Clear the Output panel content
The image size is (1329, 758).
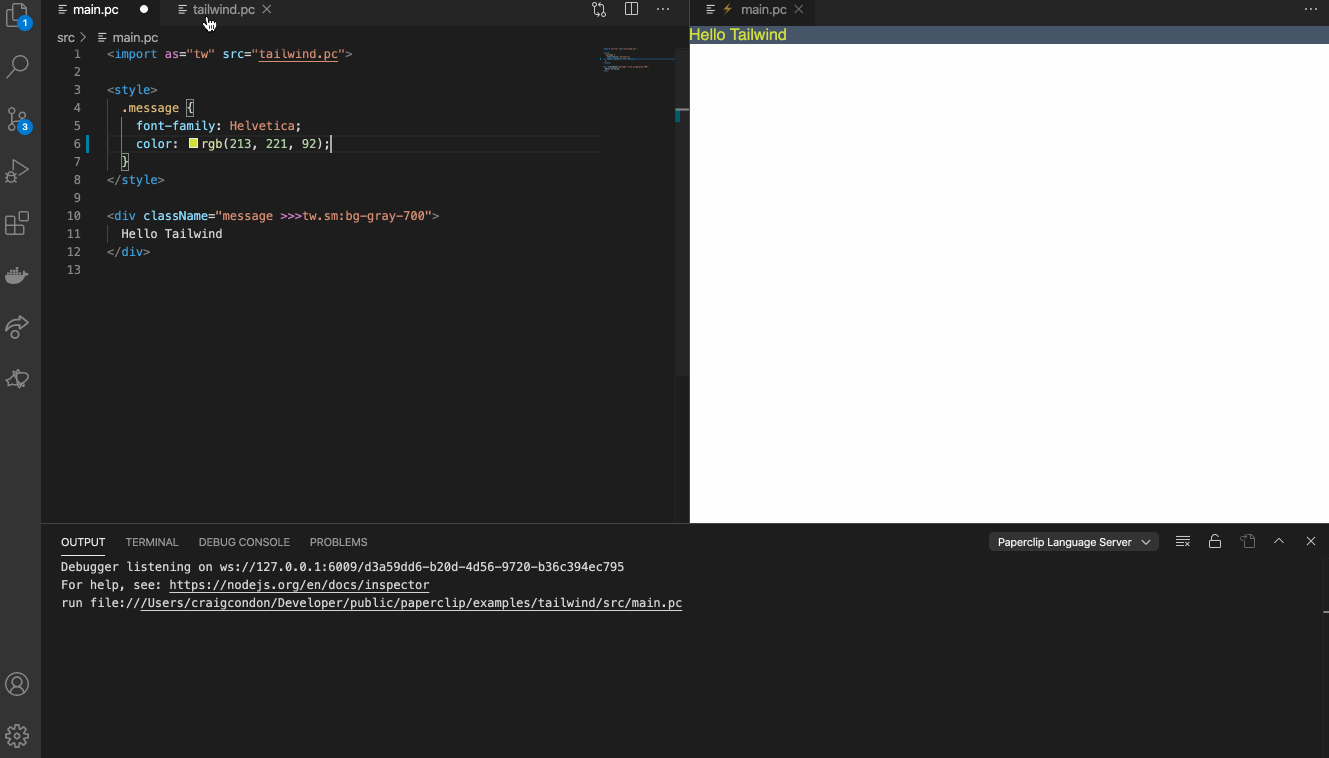pos(1183,541)
